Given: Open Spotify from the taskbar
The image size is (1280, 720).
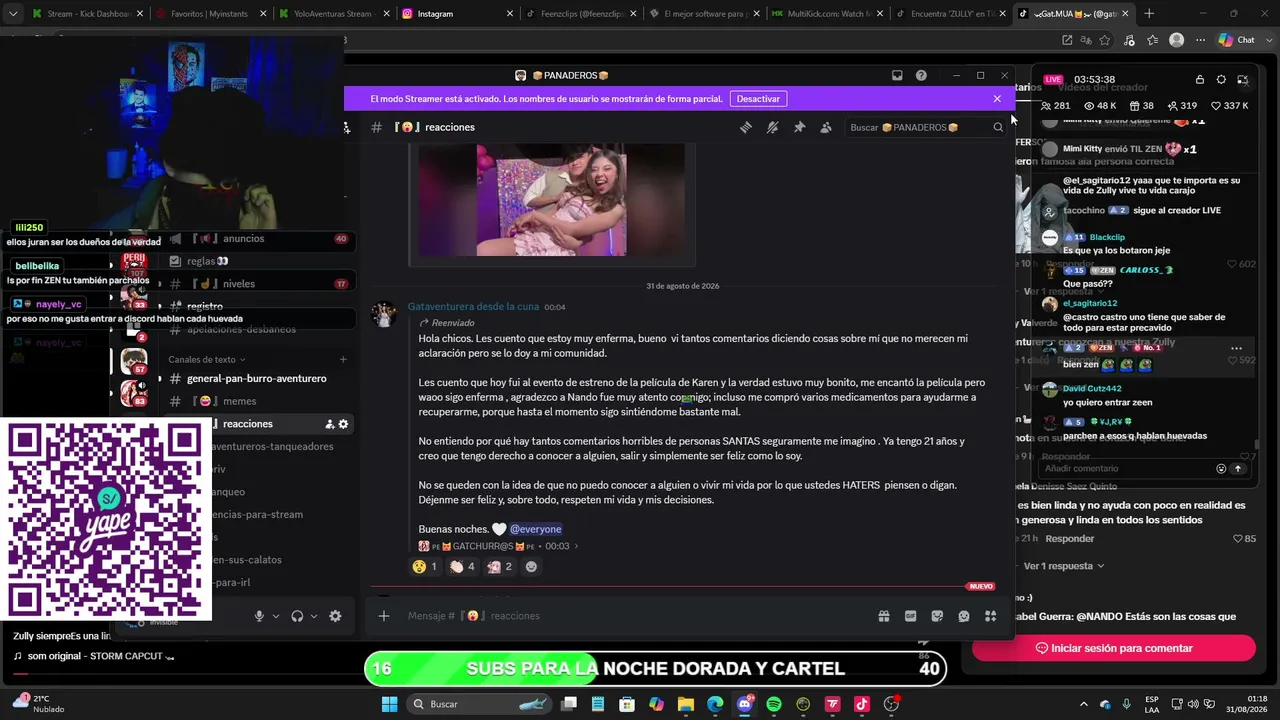Looking at the screenshot, I should coord(774,704).
